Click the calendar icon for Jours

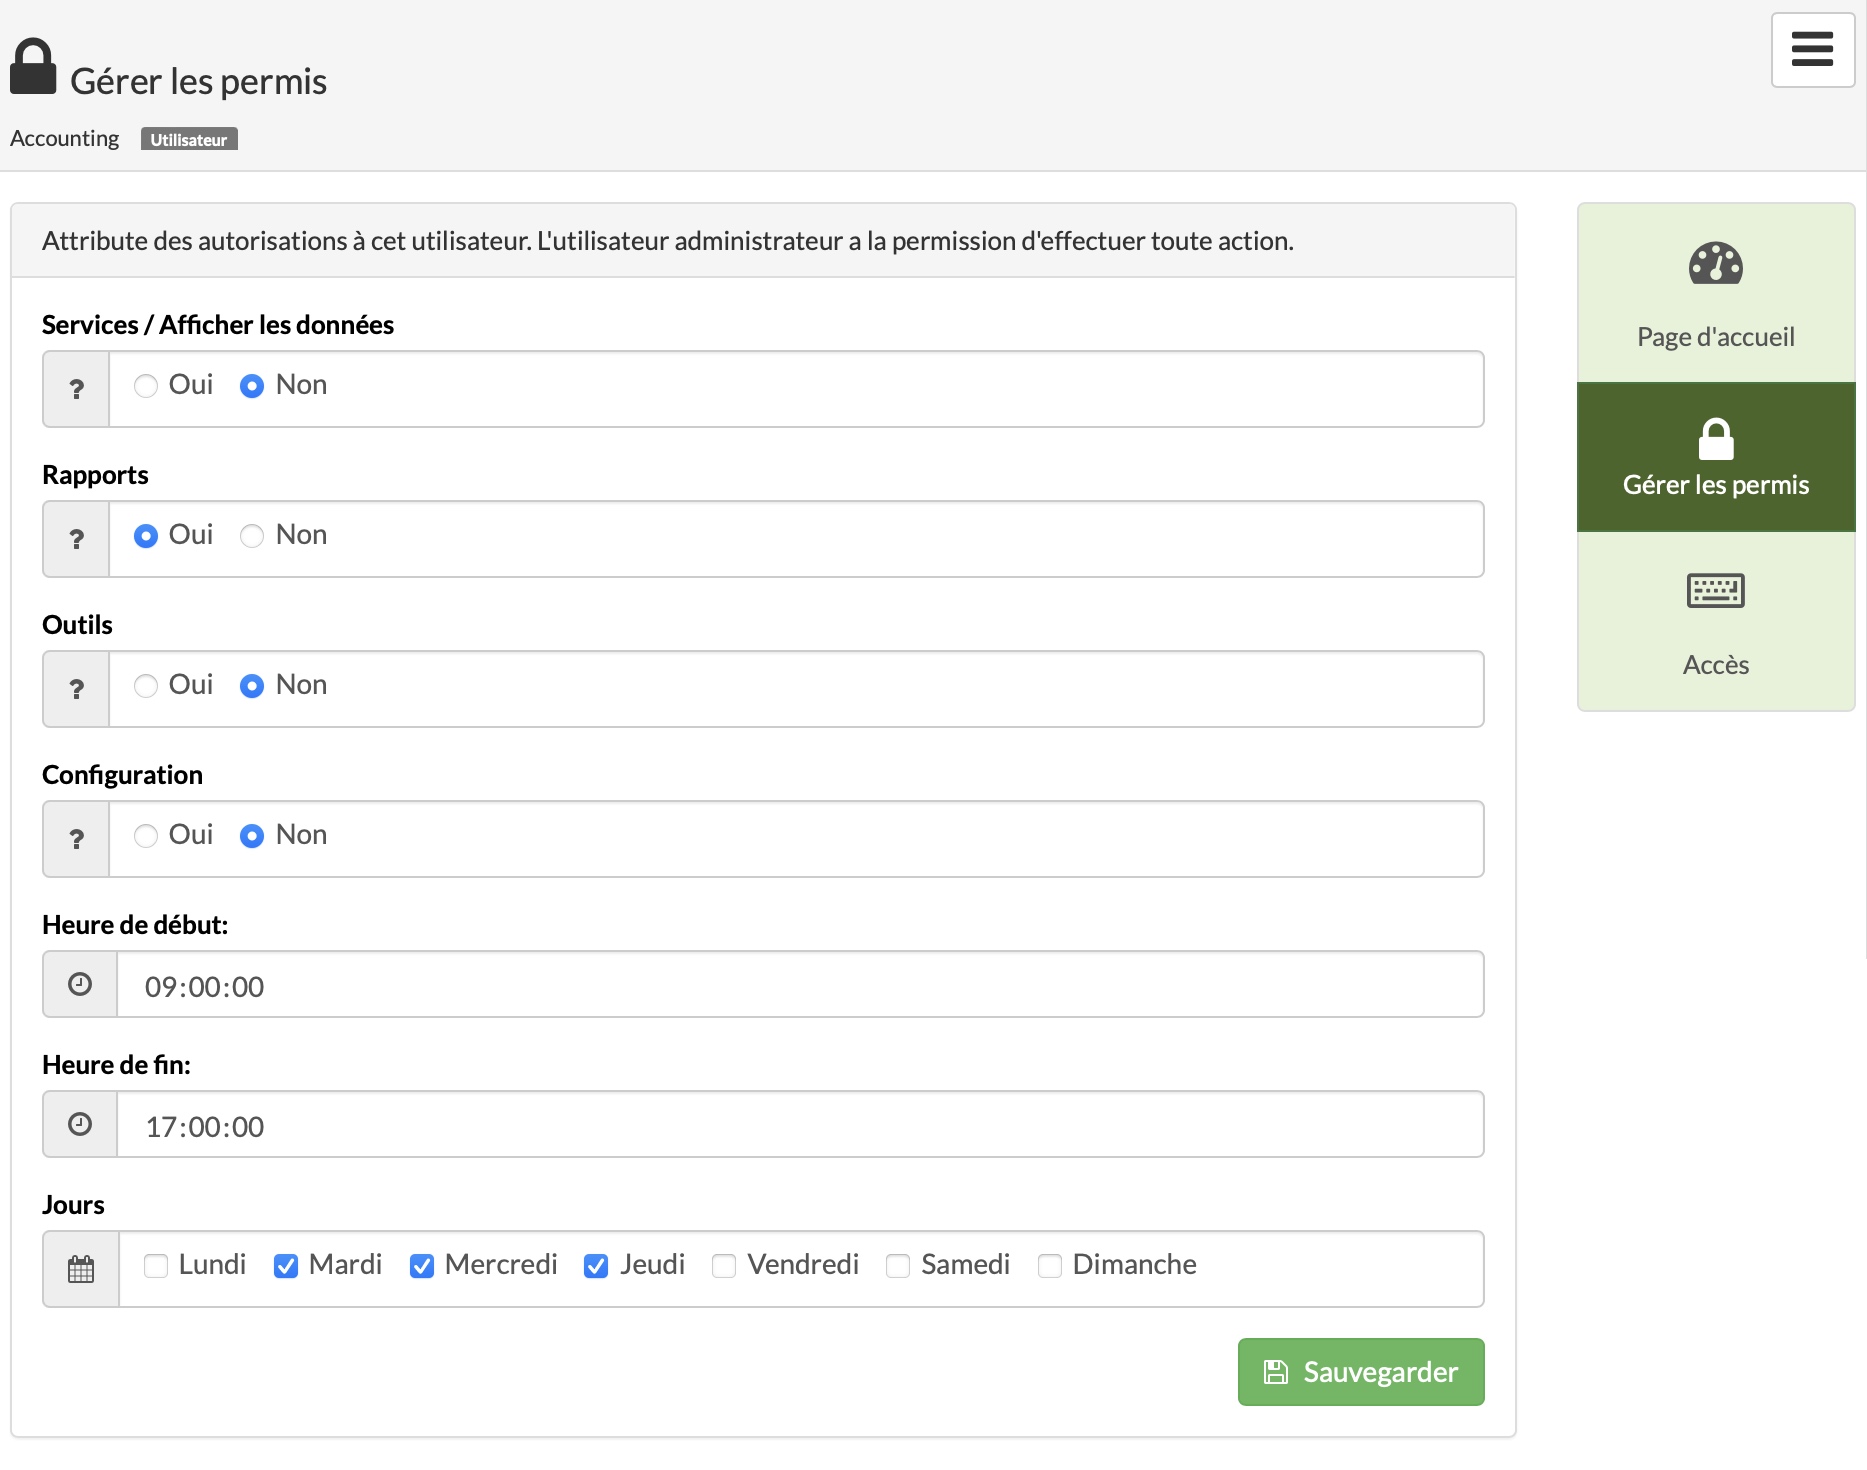click(81, 1269)
